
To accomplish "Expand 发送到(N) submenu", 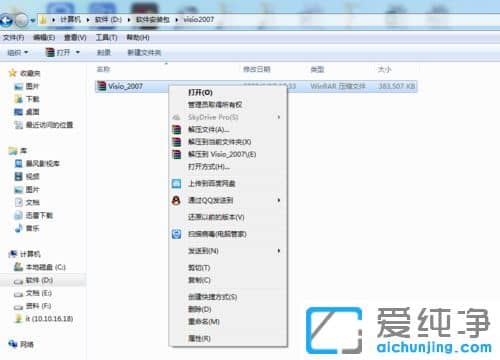I will (228, 251).
